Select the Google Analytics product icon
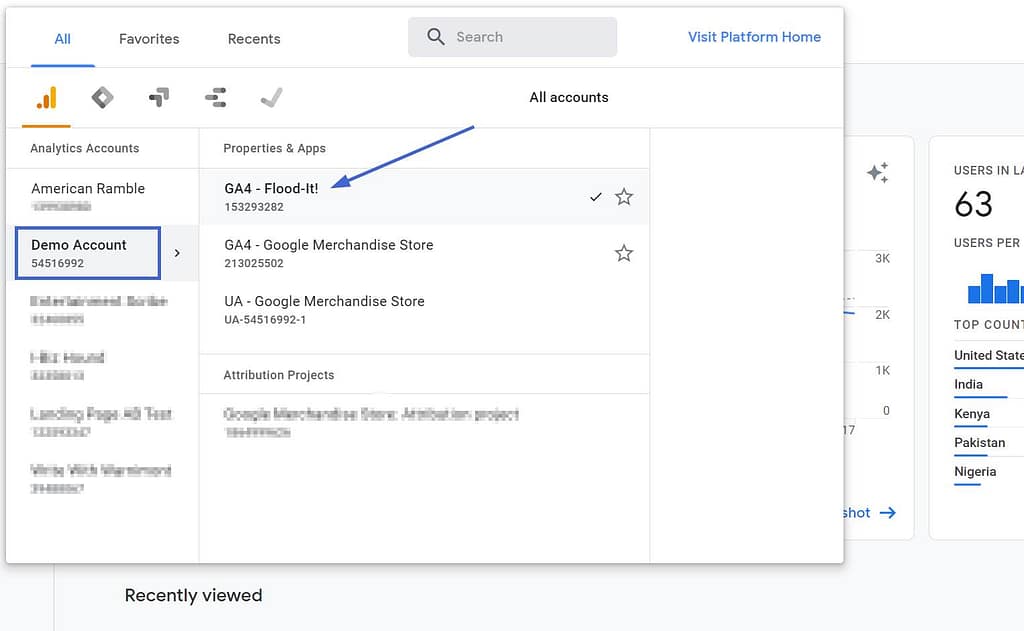This screenshot has width=1024, height=631. [x=45, y=97]
